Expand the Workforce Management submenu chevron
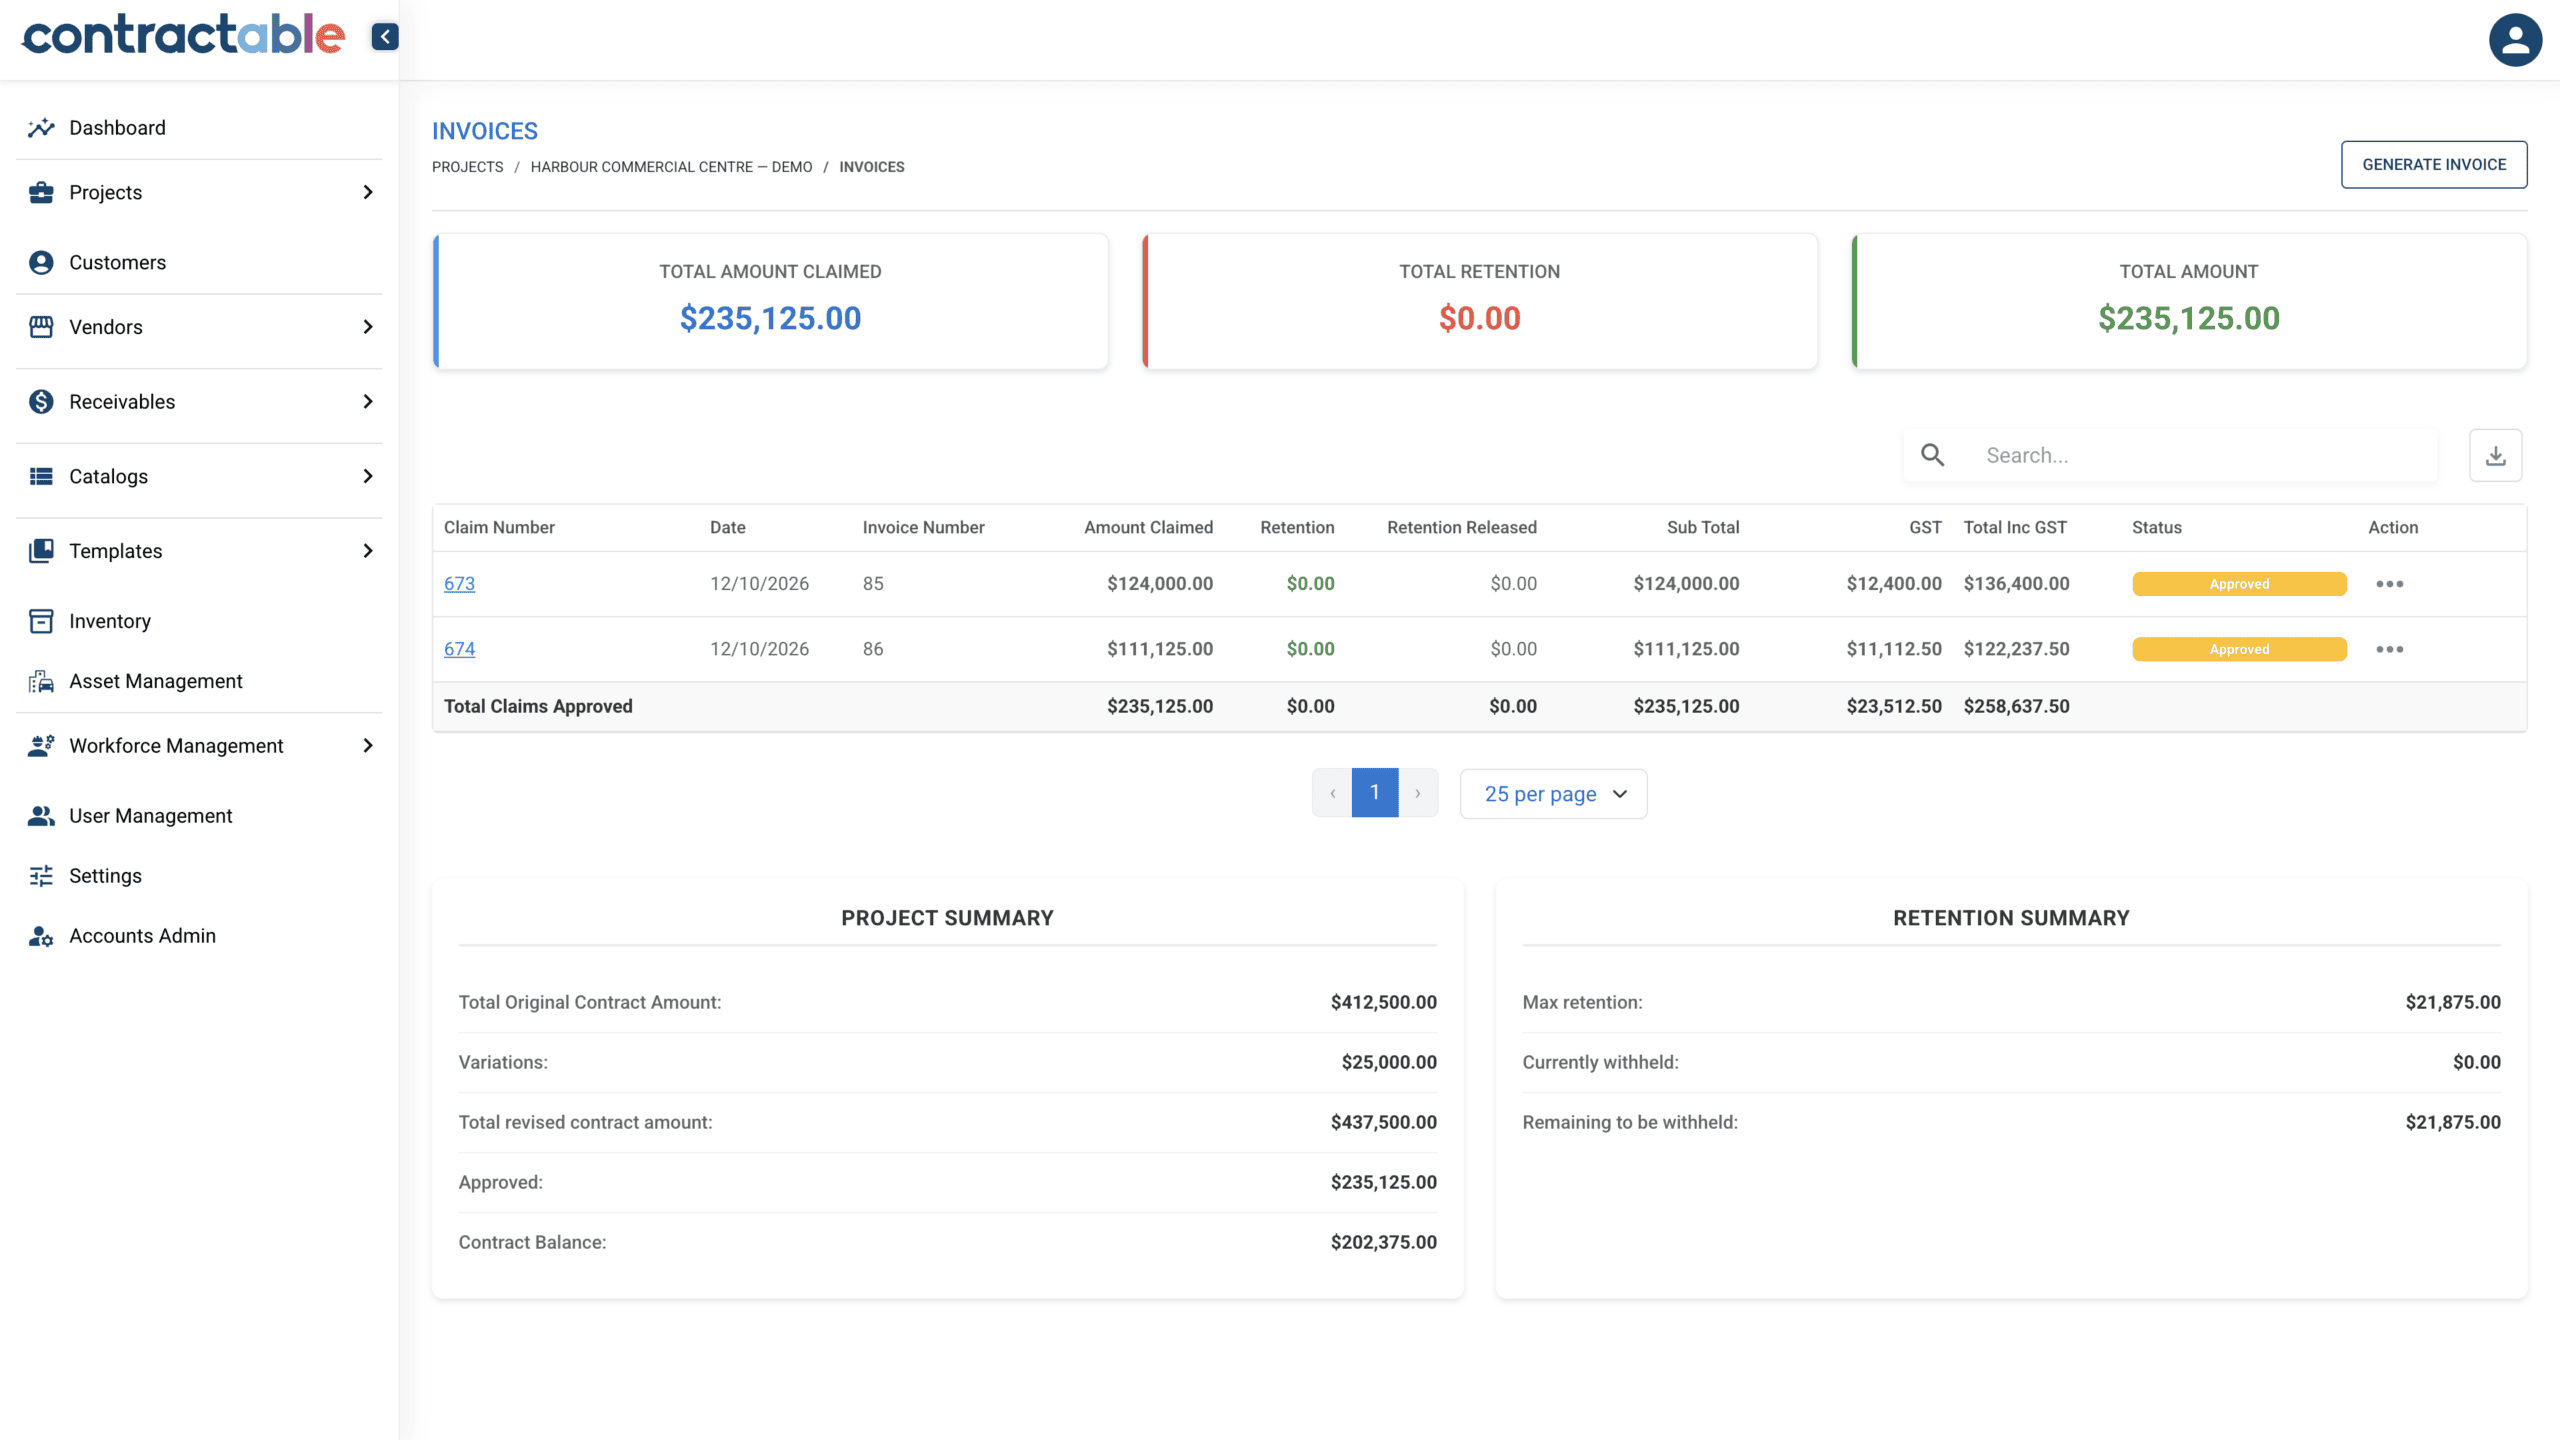The height and width of the screenshot is (1440, 2560). [x=368, y=746]
